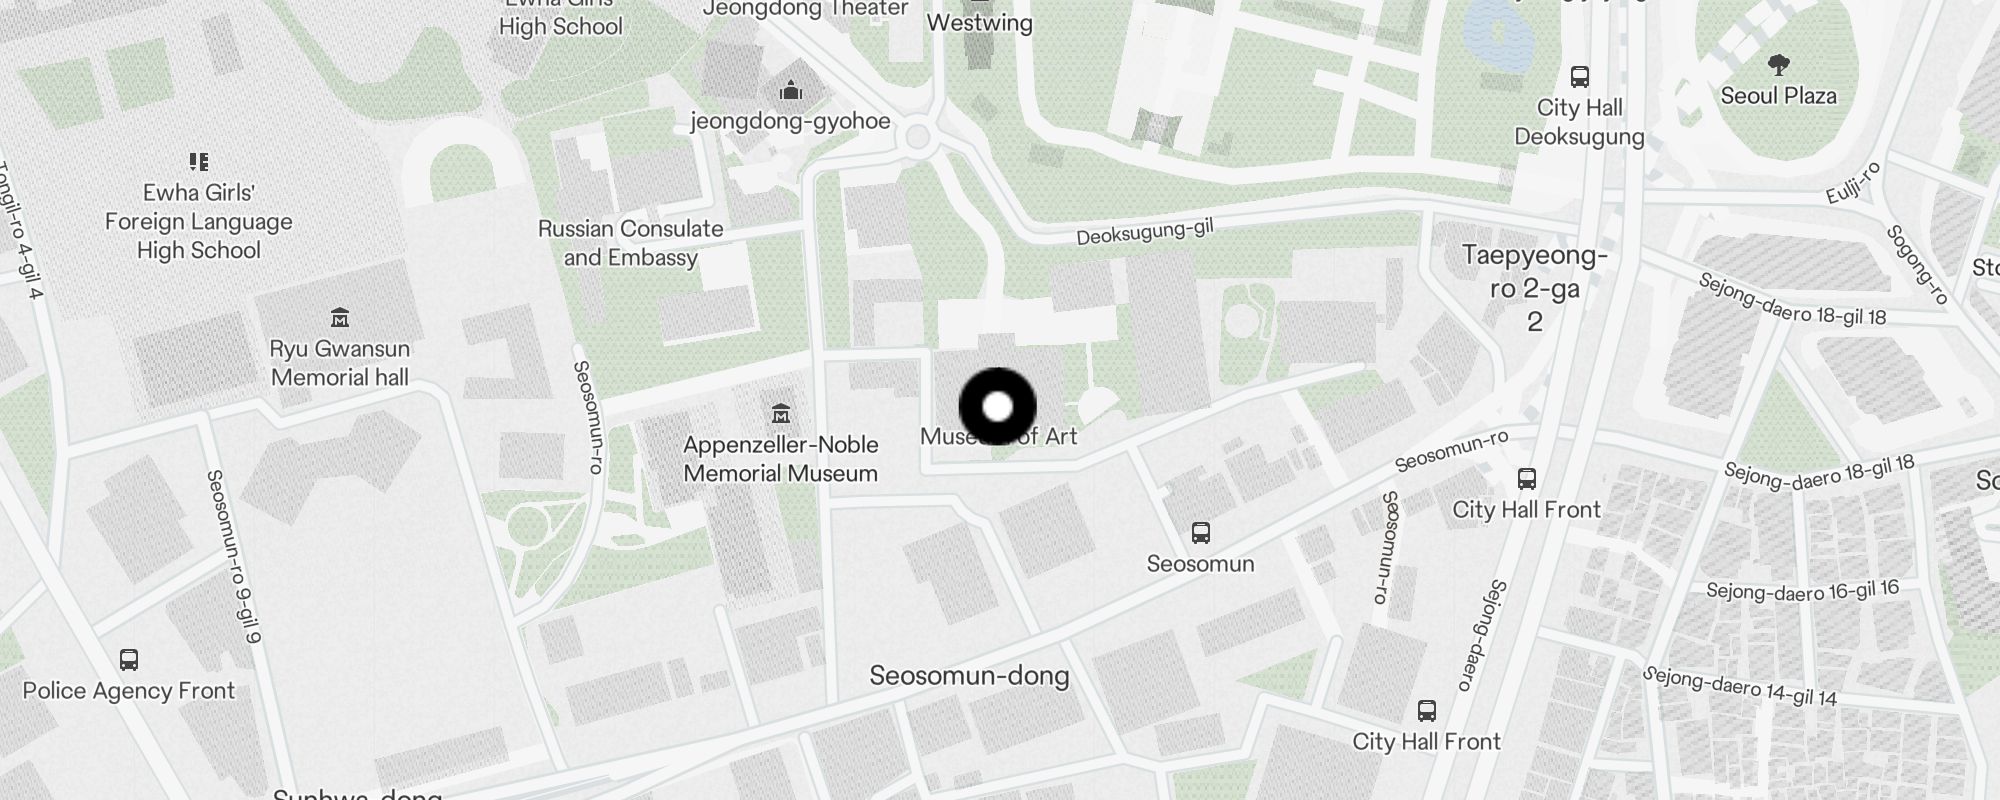Click the Museum of Art label

point(999,436)
